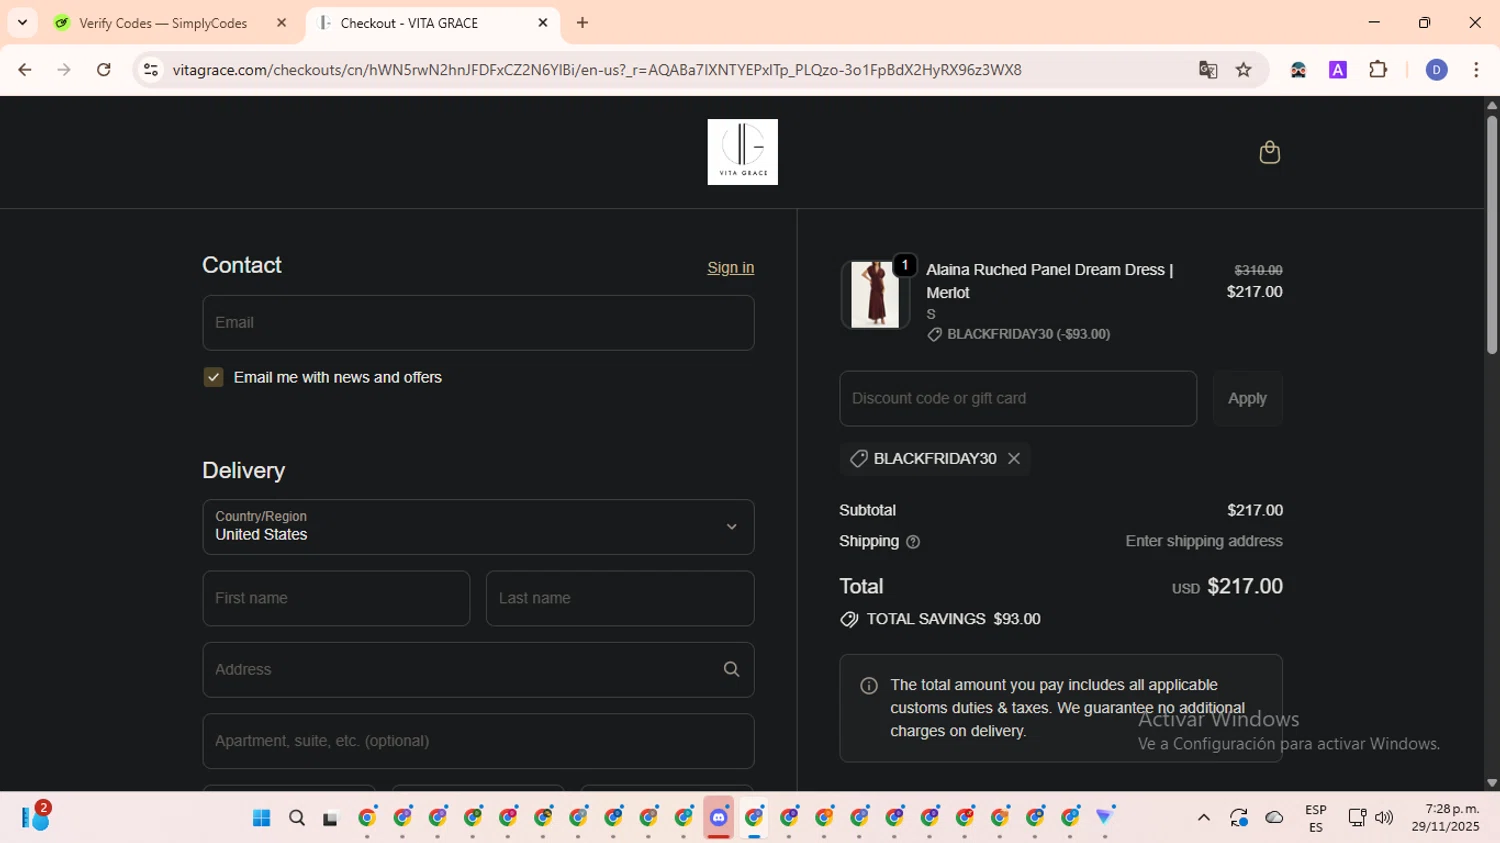The image size is (1500, 843).
Task: Close the Verify Codes tab
Action: (x=281, y=22)
